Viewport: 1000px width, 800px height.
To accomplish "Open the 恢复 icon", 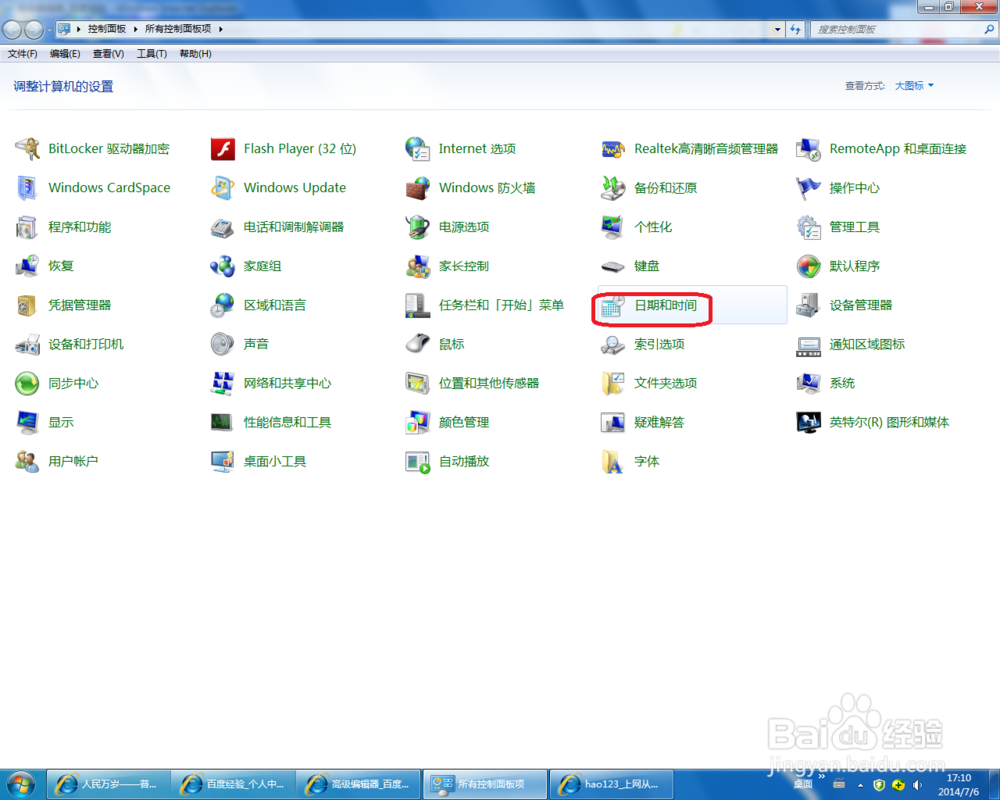I will coord(27,266).
